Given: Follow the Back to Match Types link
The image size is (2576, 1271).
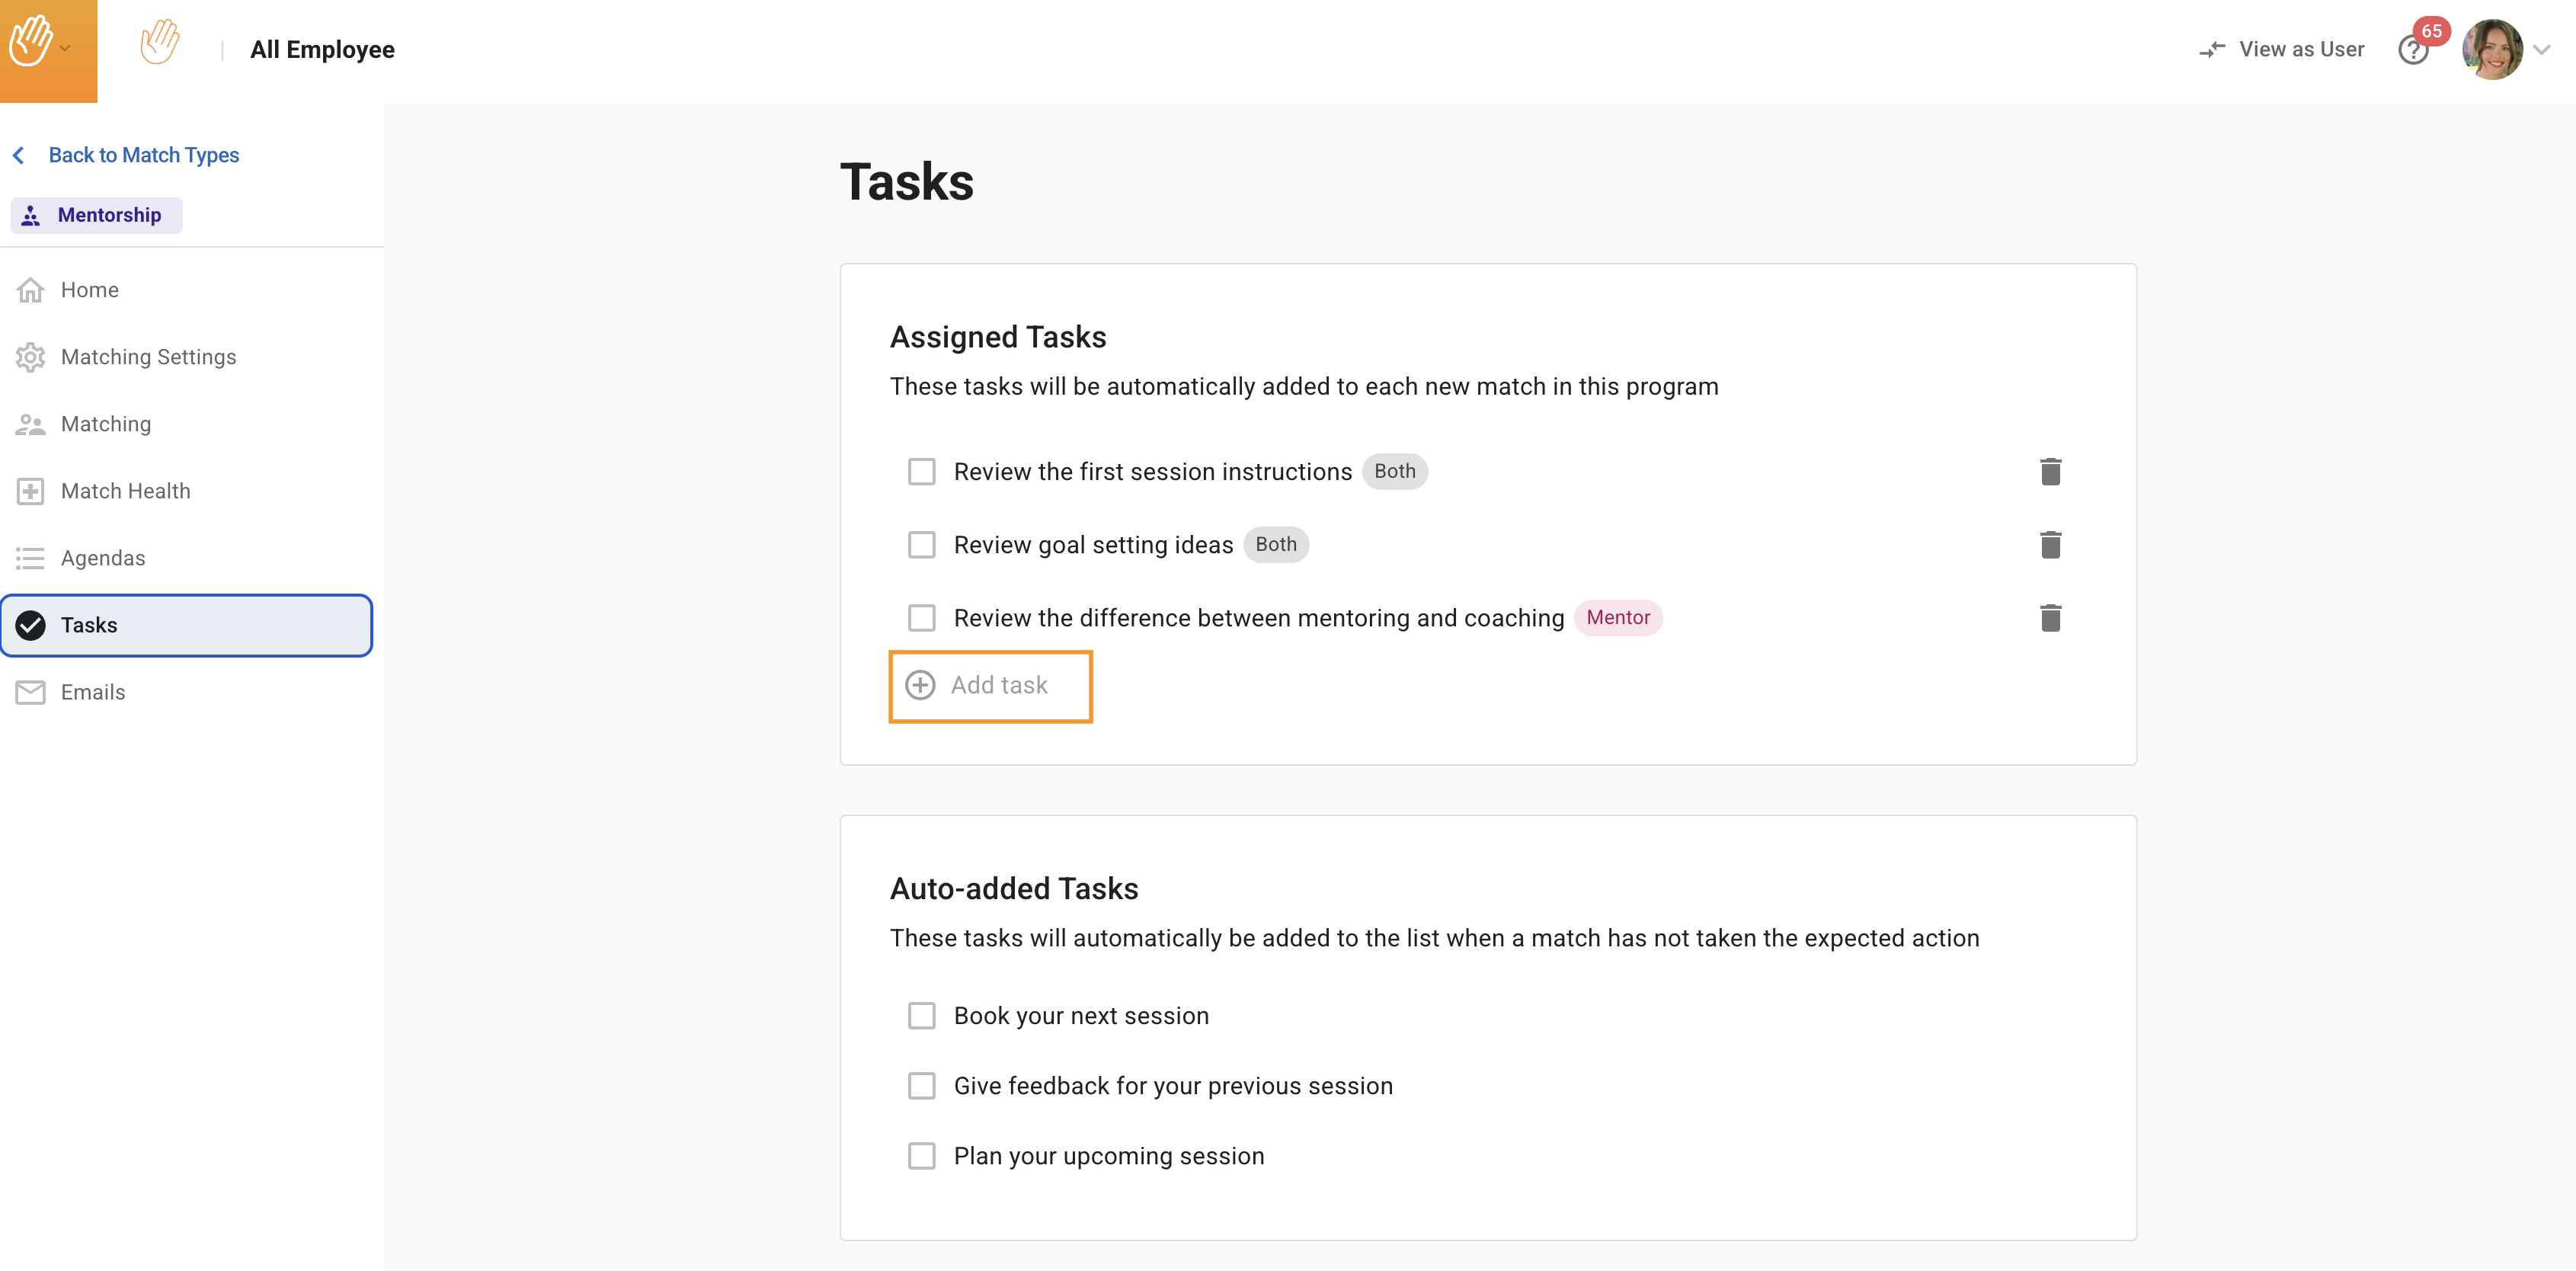Looking at the screenshot, I should (143, 155).
